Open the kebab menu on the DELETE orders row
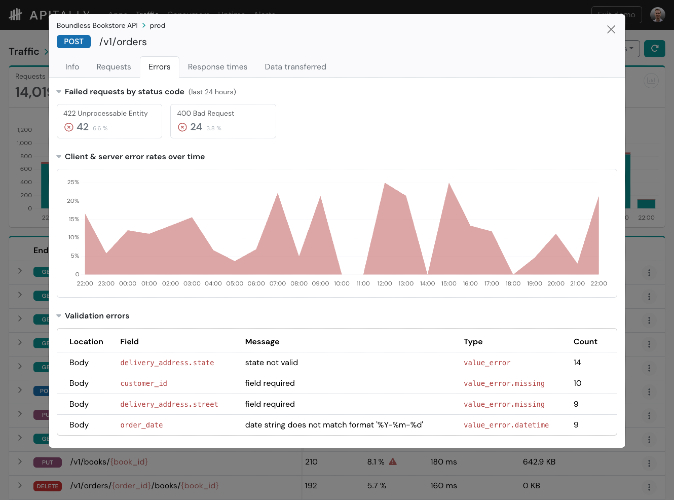This screenshot has height=500, width=674. pyautogui.click(x=649, y=487)
